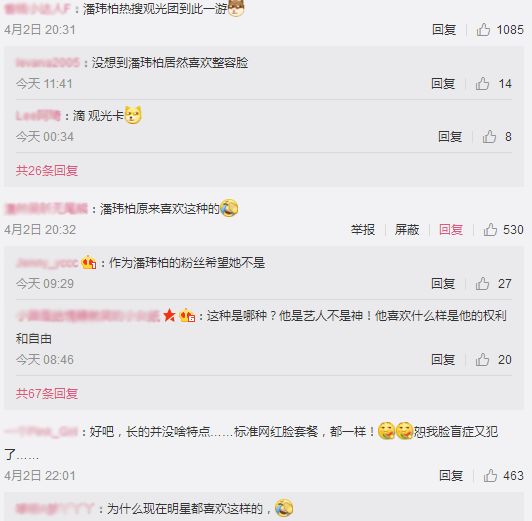Click 屏蔽 to block the 20:32 comment
The image size is (532, 521).
coord(407,230)
